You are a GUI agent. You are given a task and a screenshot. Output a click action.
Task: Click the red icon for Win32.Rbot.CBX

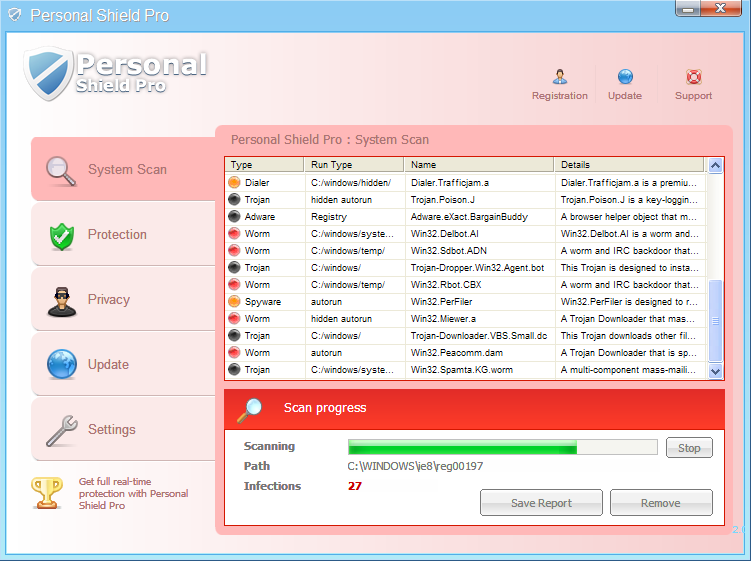[x=234, y=285]
